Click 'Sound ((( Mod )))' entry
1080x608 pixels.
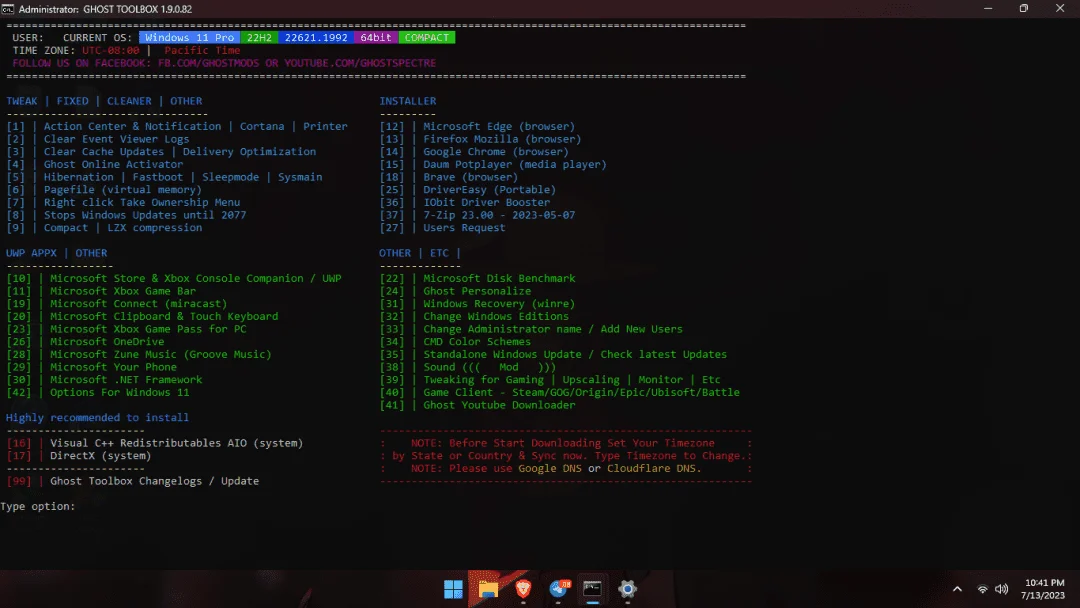(x=468, y=367)
